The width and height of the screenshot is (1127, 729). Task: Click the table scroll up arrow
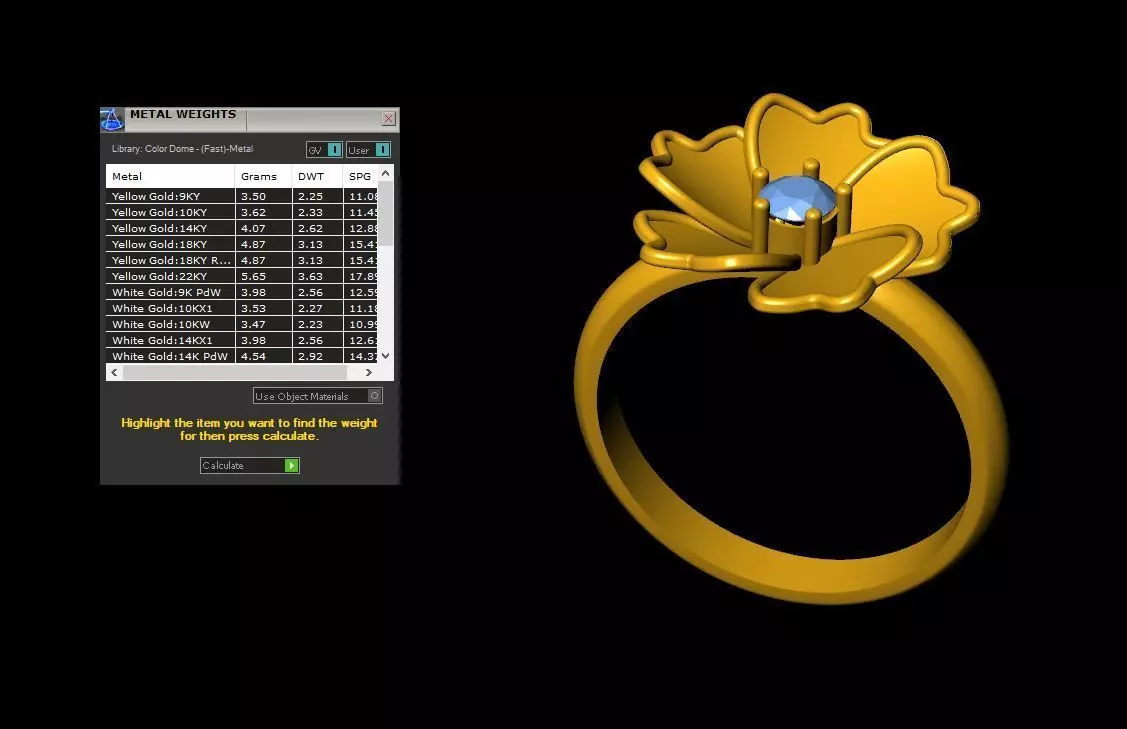point(386,173)
